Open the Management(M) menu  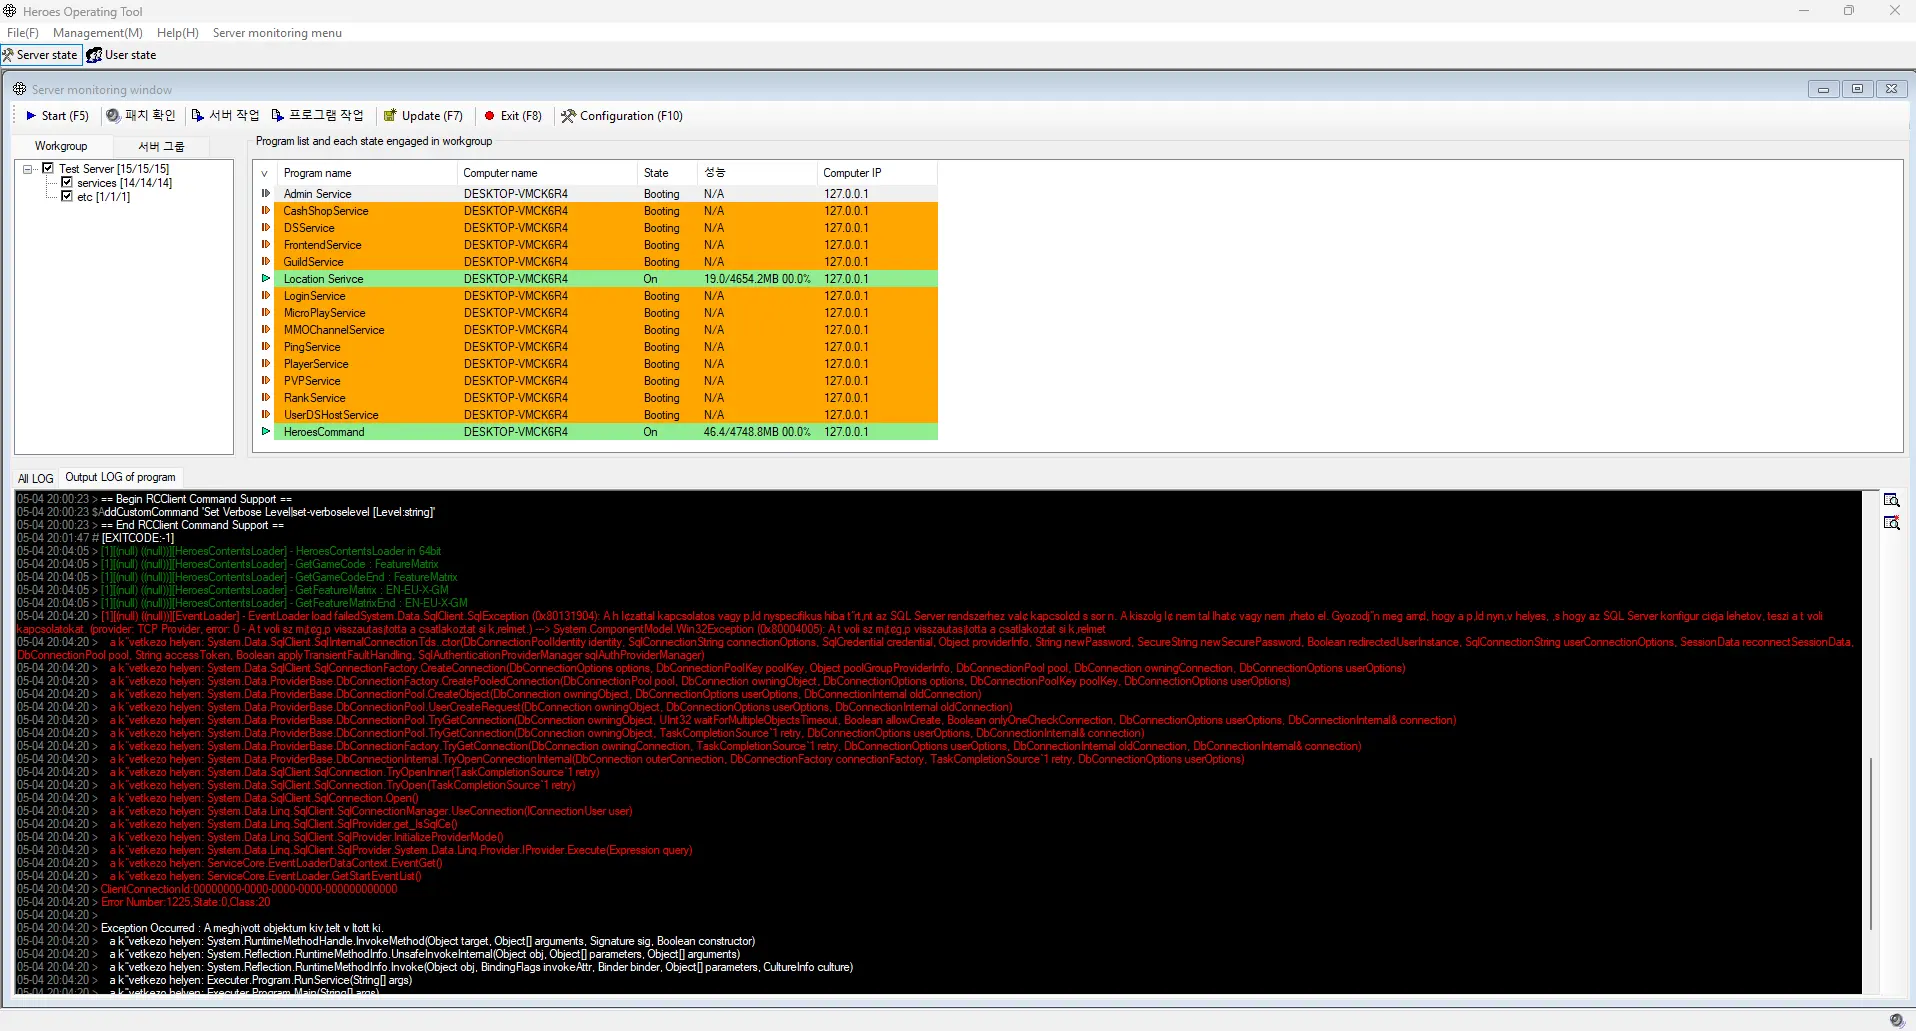click(x=98, y=33)
